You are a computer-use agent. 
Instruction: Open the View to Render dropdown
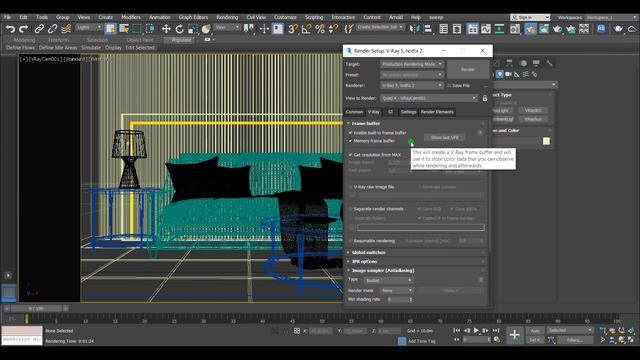[x=429, y=98]
